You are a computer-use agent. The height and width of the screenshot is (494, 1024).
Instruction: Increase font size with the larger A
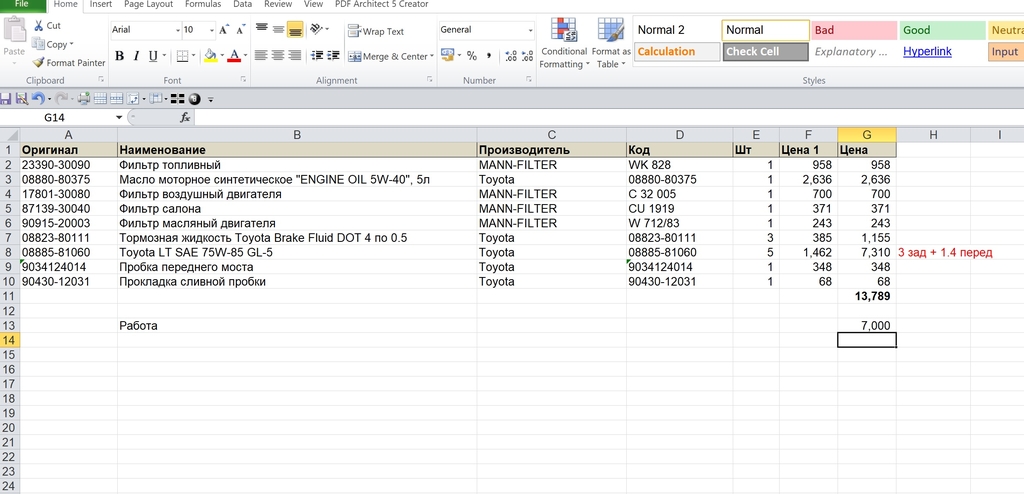(x=224, y=29)
